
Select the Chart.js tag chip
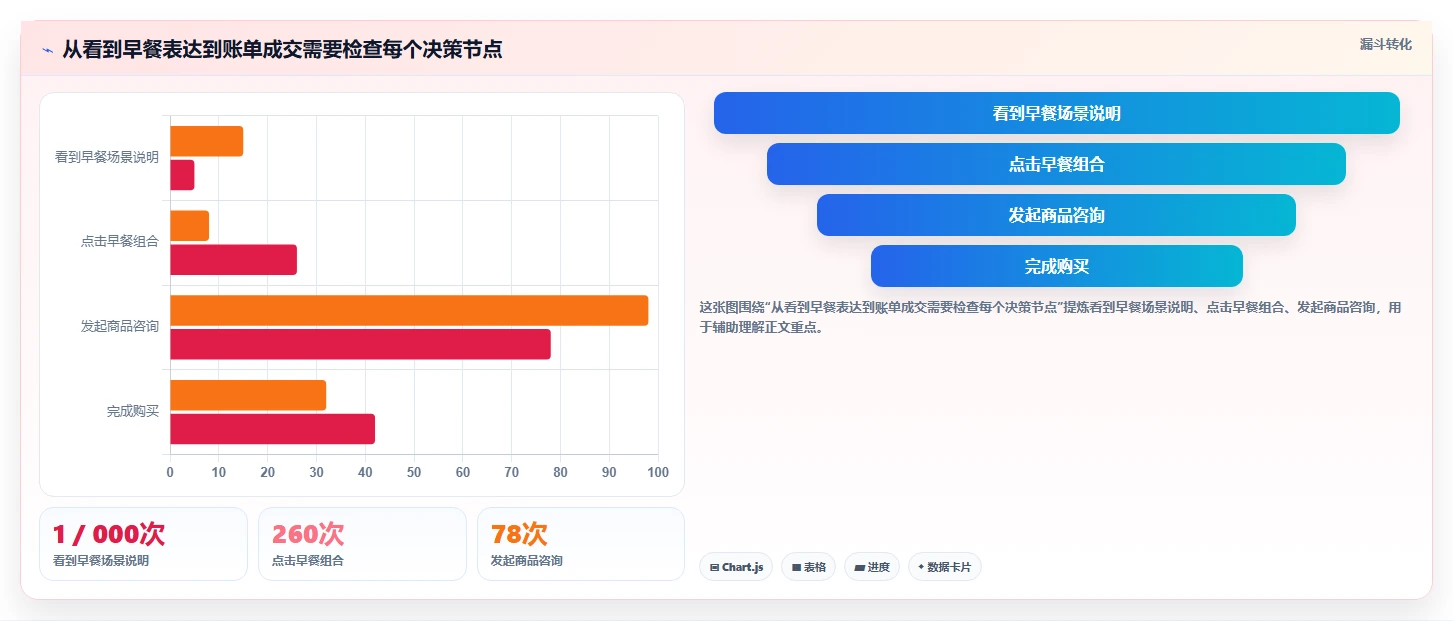(x=736, y=567)
